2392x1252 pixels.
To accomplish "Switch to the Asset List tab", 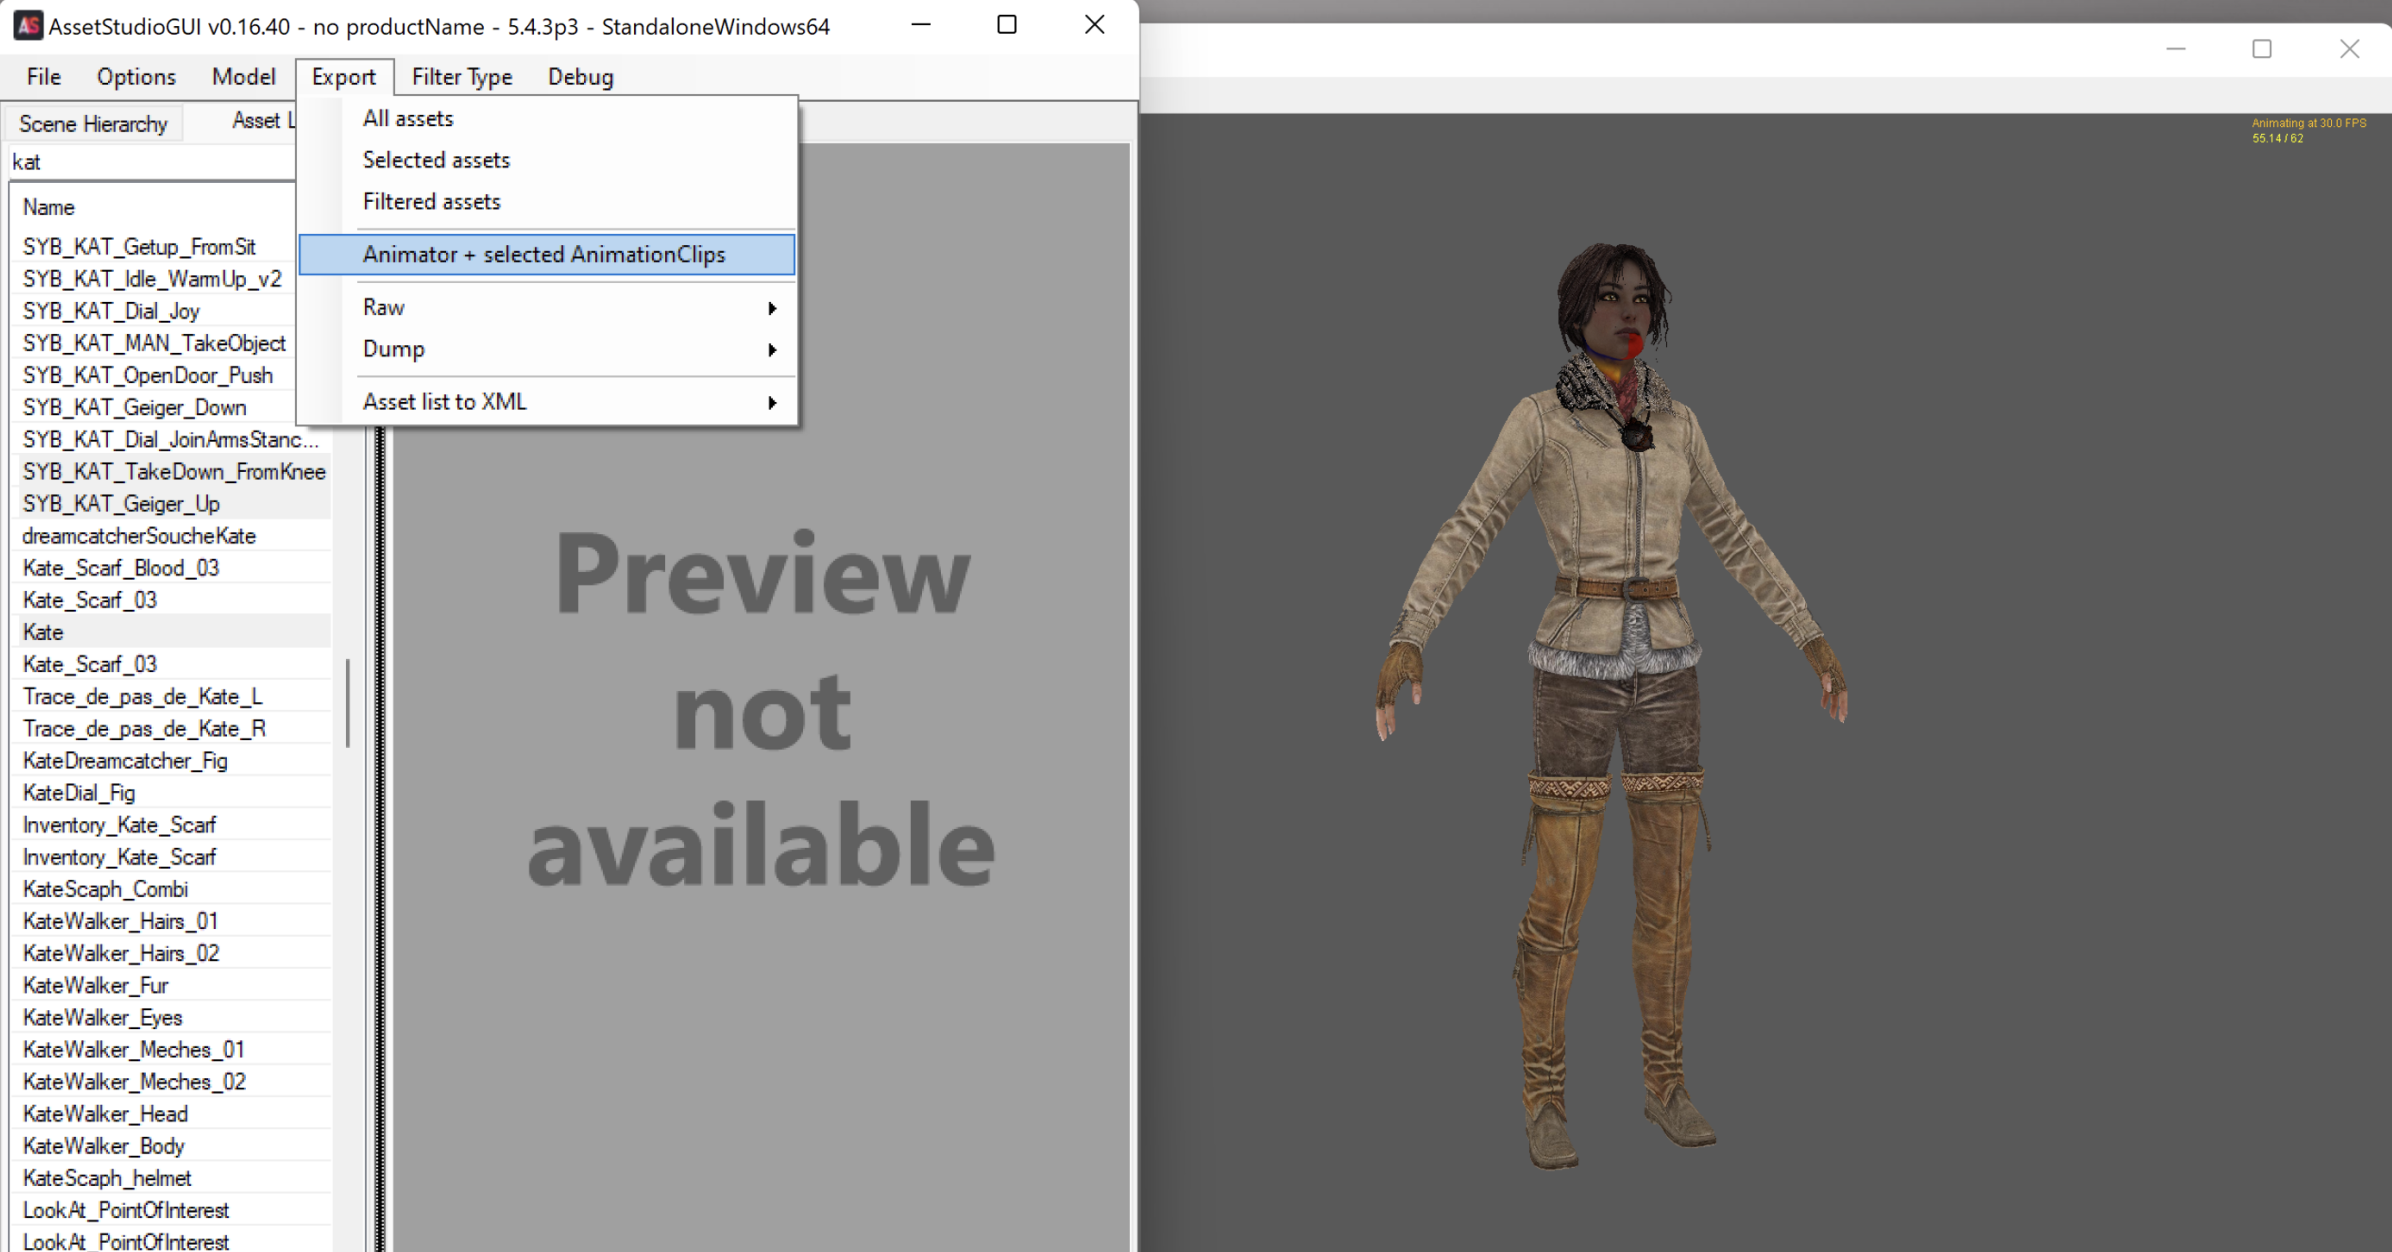I will pyautogui.click(x=260, y=120).
